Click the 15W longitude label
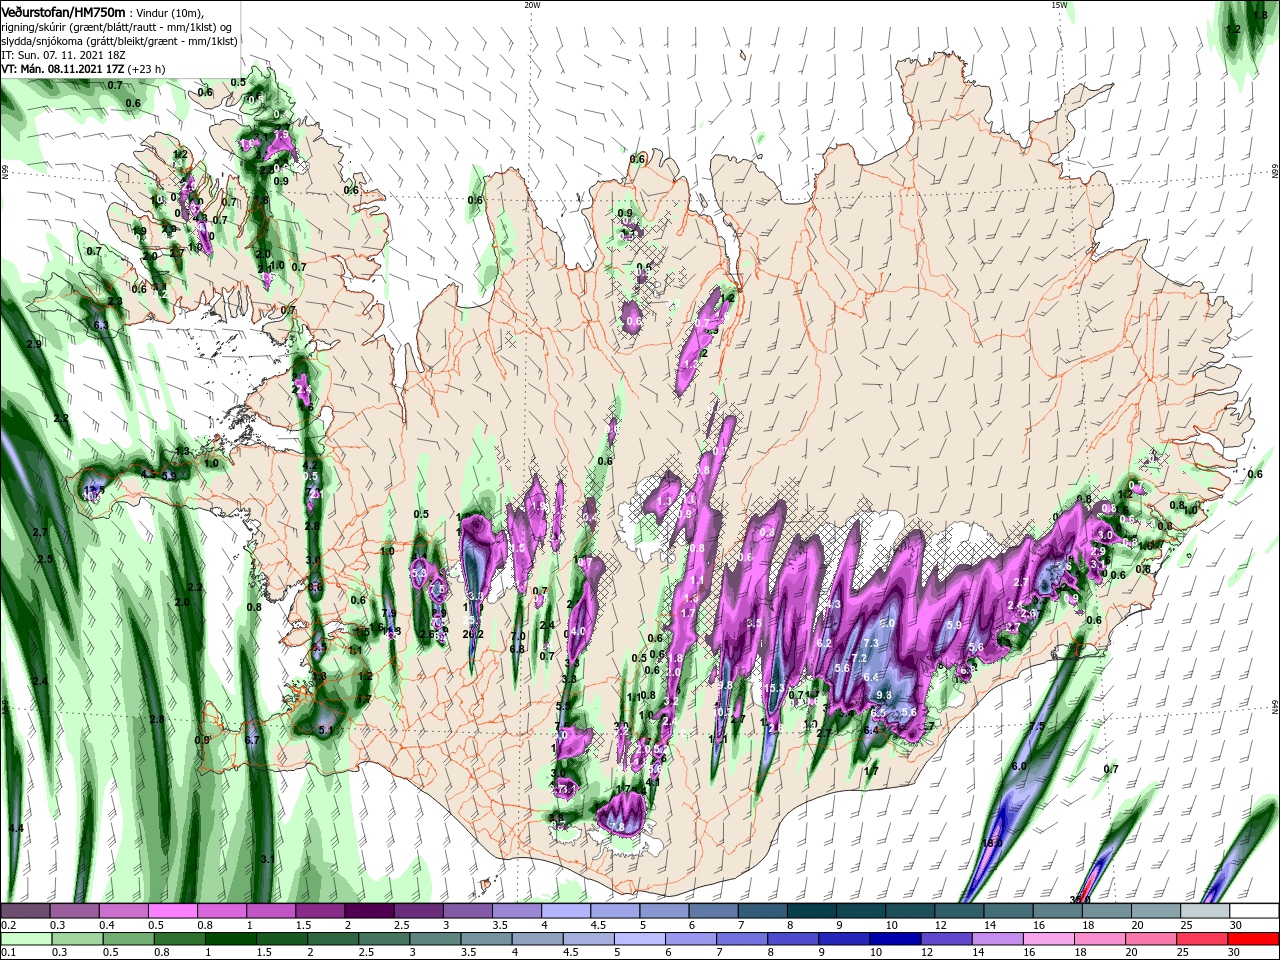The width and height of the screenshot is (1280, 960). point(1059,5)
